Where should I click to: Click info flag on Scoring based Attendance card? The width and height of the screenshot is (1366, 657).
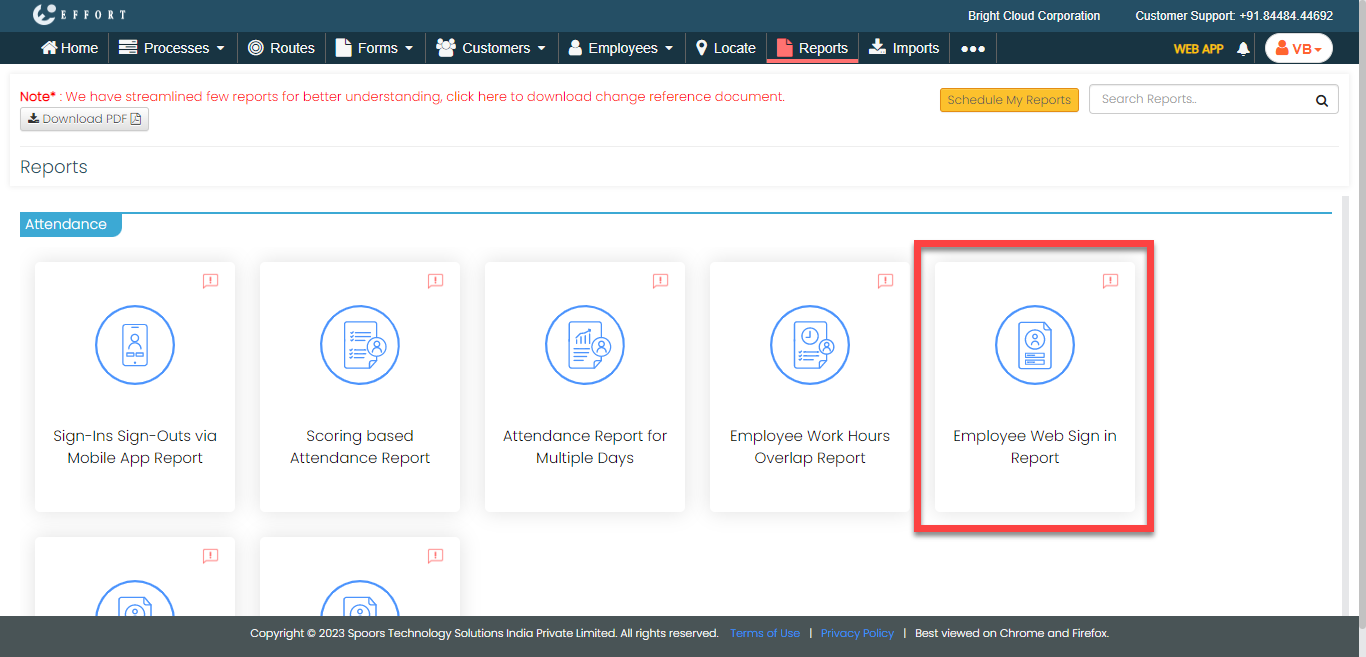[x=435, y=281]
